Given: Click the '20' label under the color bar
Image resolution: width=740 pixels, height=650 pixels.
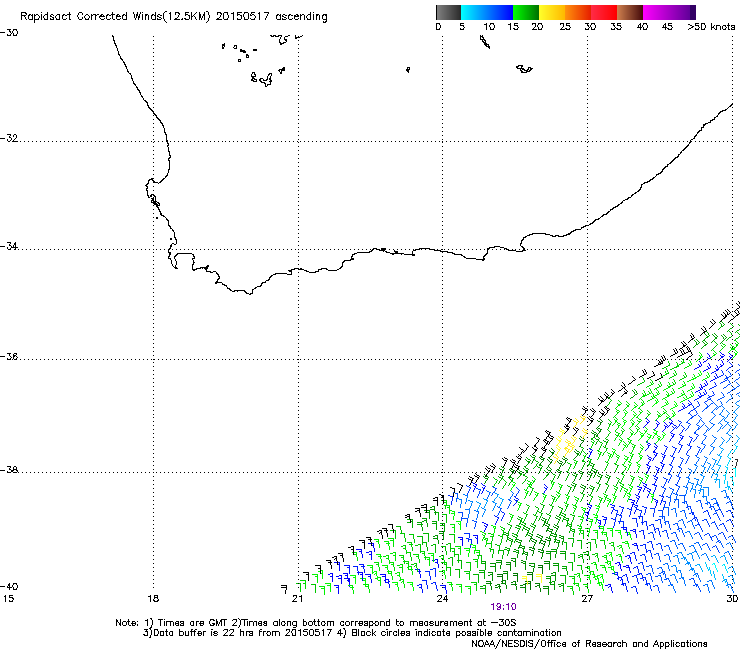Looking at the screenshot, I should coord(537,27).
